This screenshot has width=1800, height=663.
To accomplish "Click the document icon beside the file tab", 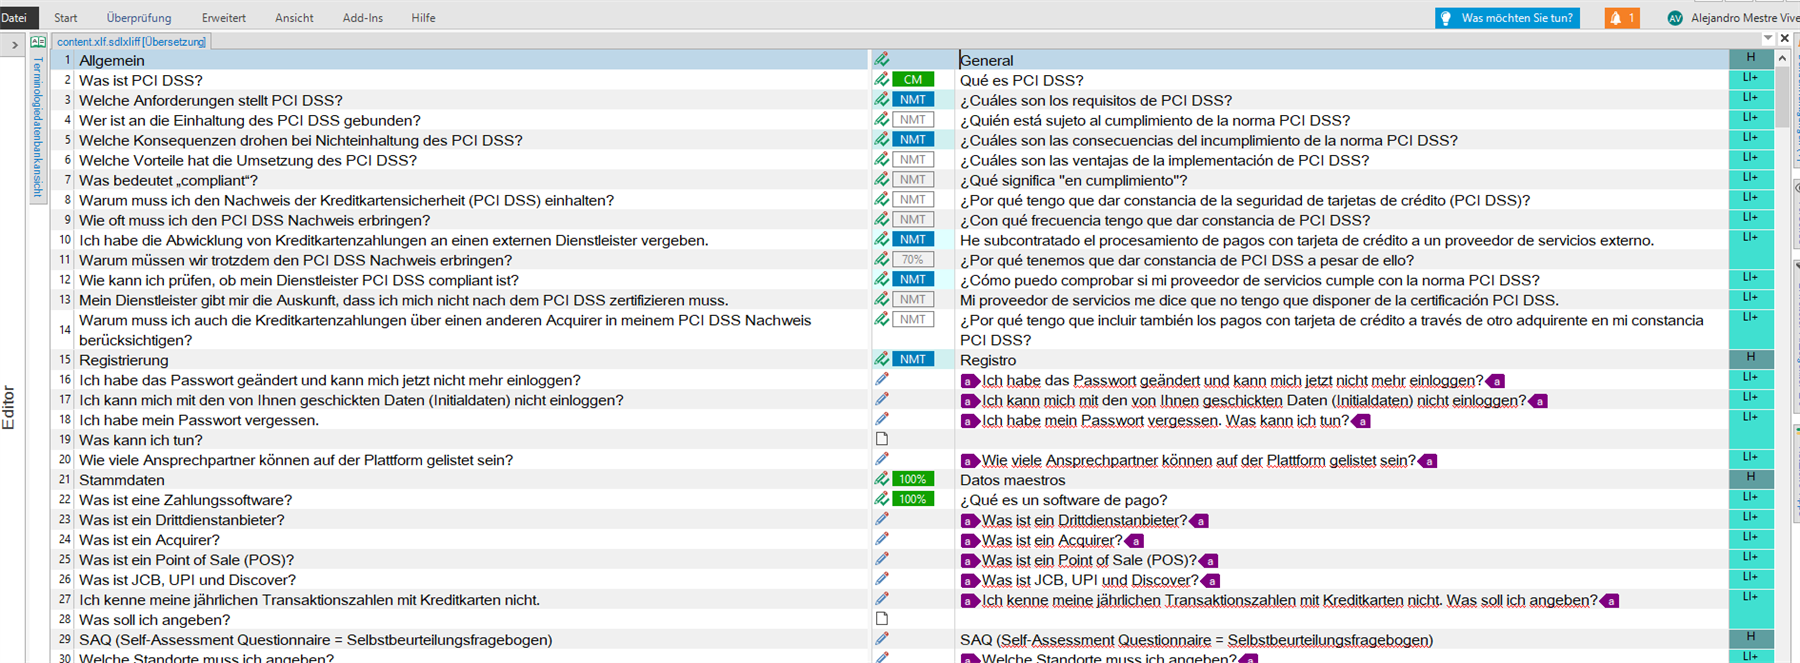I will (x=38, y=42).
